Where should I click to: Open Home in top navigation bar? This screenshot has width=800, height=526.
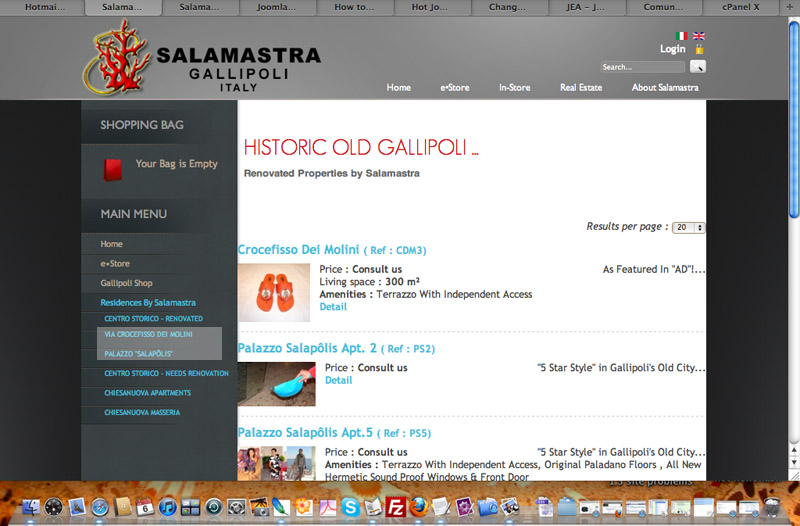tap(398, 87)
